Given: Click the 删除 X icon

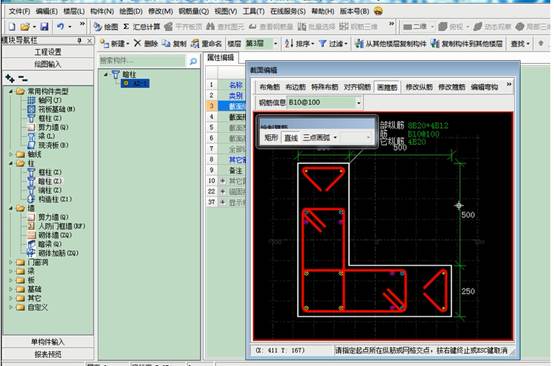Looking at the screenshot, I should coord(137,43).
